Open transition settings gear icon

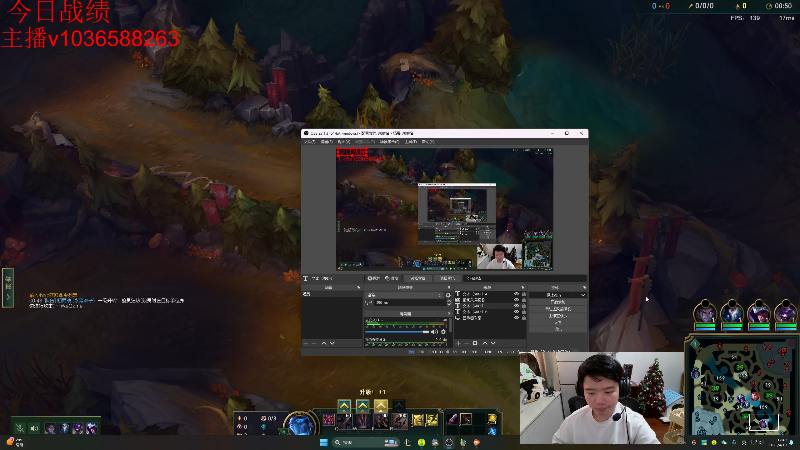(x=448, y=295)
